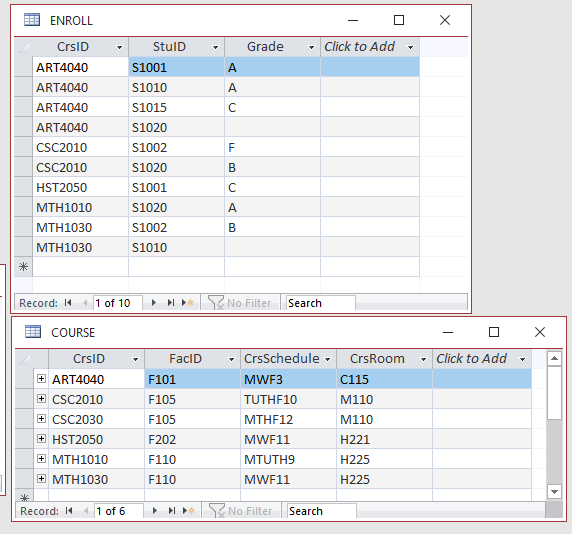Viewport: 572px width, 534px height.
Task: Go to next record in COURSE navigator
Action: pos(155,511)
